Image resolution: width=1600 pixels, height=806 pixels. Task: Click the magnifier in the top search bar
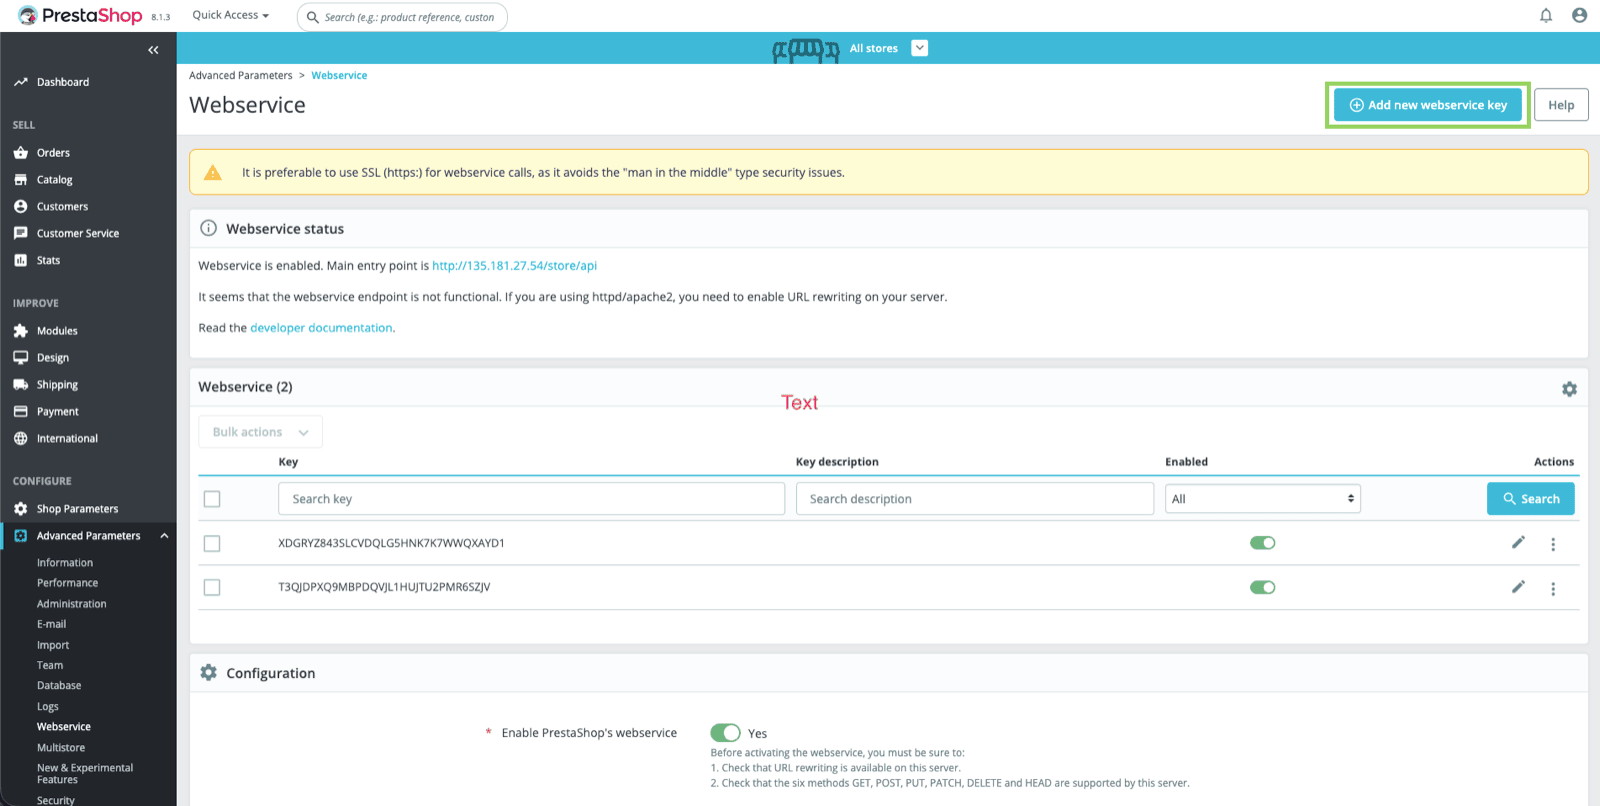point(313,17)
